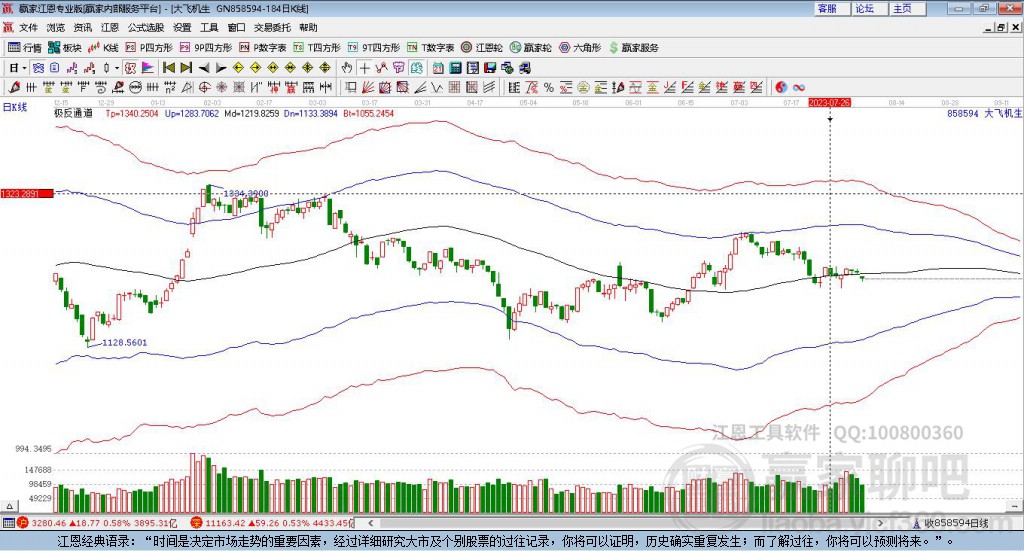This screenshot has height=551, width=1024.
Task: Open the 9T四方形 tool
Action: pyautogui.click(x=374, y=48)
